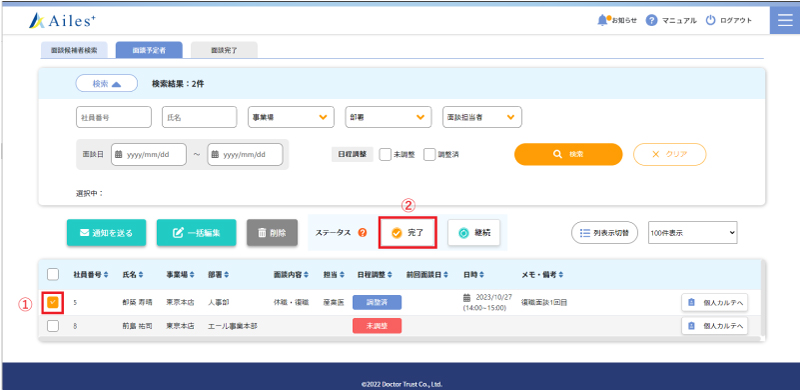This screenshot has width=800, height=390.
Task: Sort by 面談内容 column arrows
Action: tap(307, 275)
